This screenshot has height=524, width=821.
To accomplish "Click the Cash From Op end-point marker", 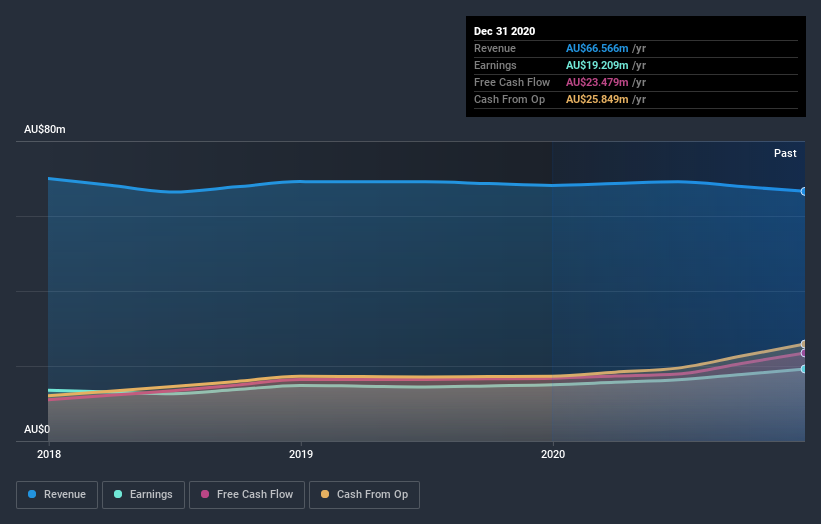I will click(x=804, y=344).
